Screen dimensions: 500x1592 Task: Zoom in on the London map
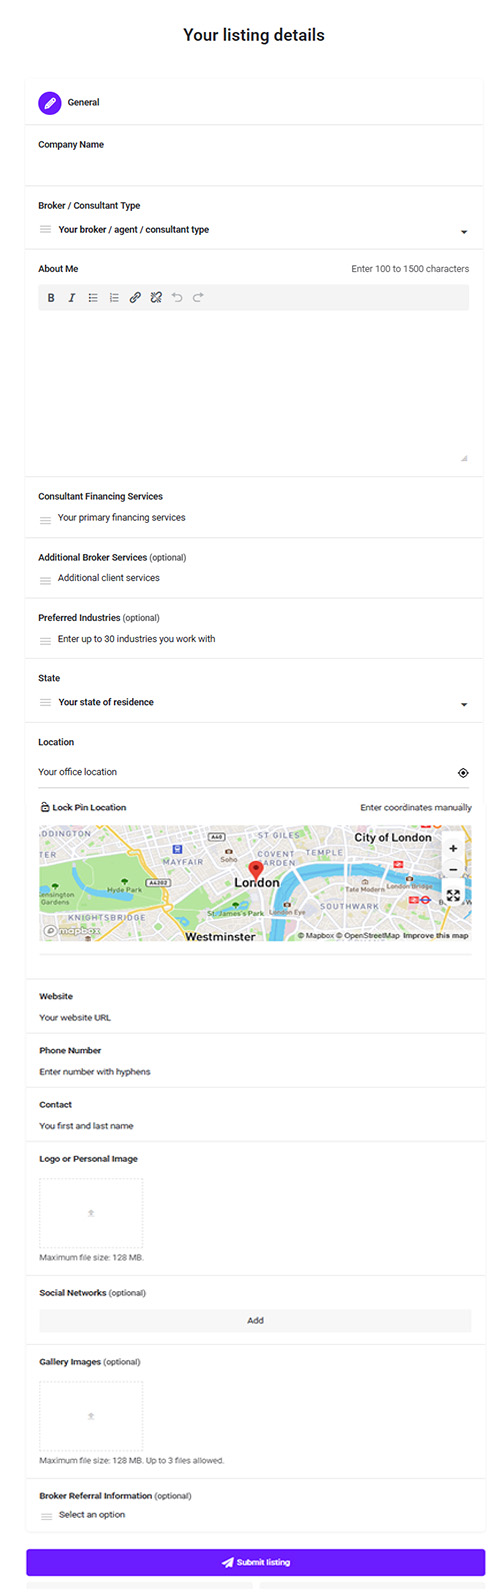click(x=453, y=848)
